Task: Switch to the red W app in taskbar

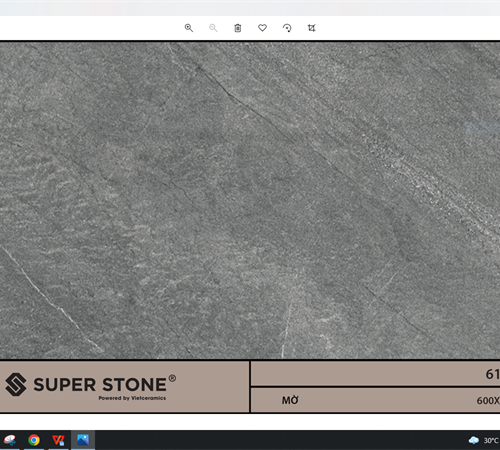Action: point(58,440)
